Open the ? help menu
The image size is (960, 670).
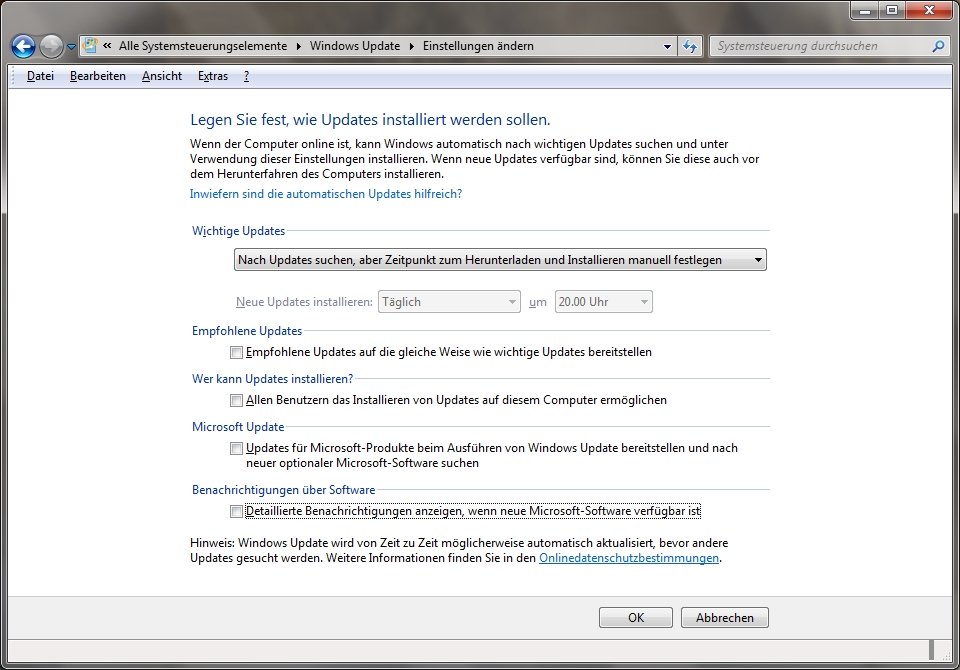point(246,76)
